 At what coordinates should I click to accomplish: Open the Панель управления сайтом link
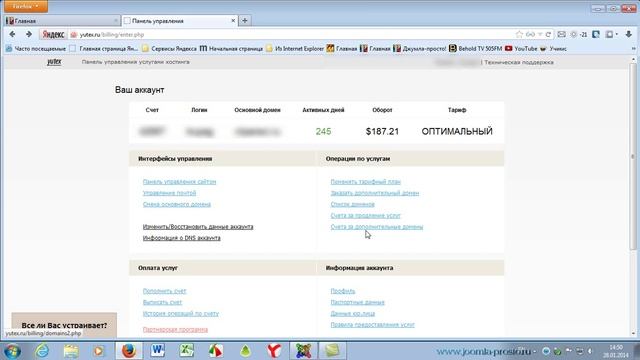179,182
